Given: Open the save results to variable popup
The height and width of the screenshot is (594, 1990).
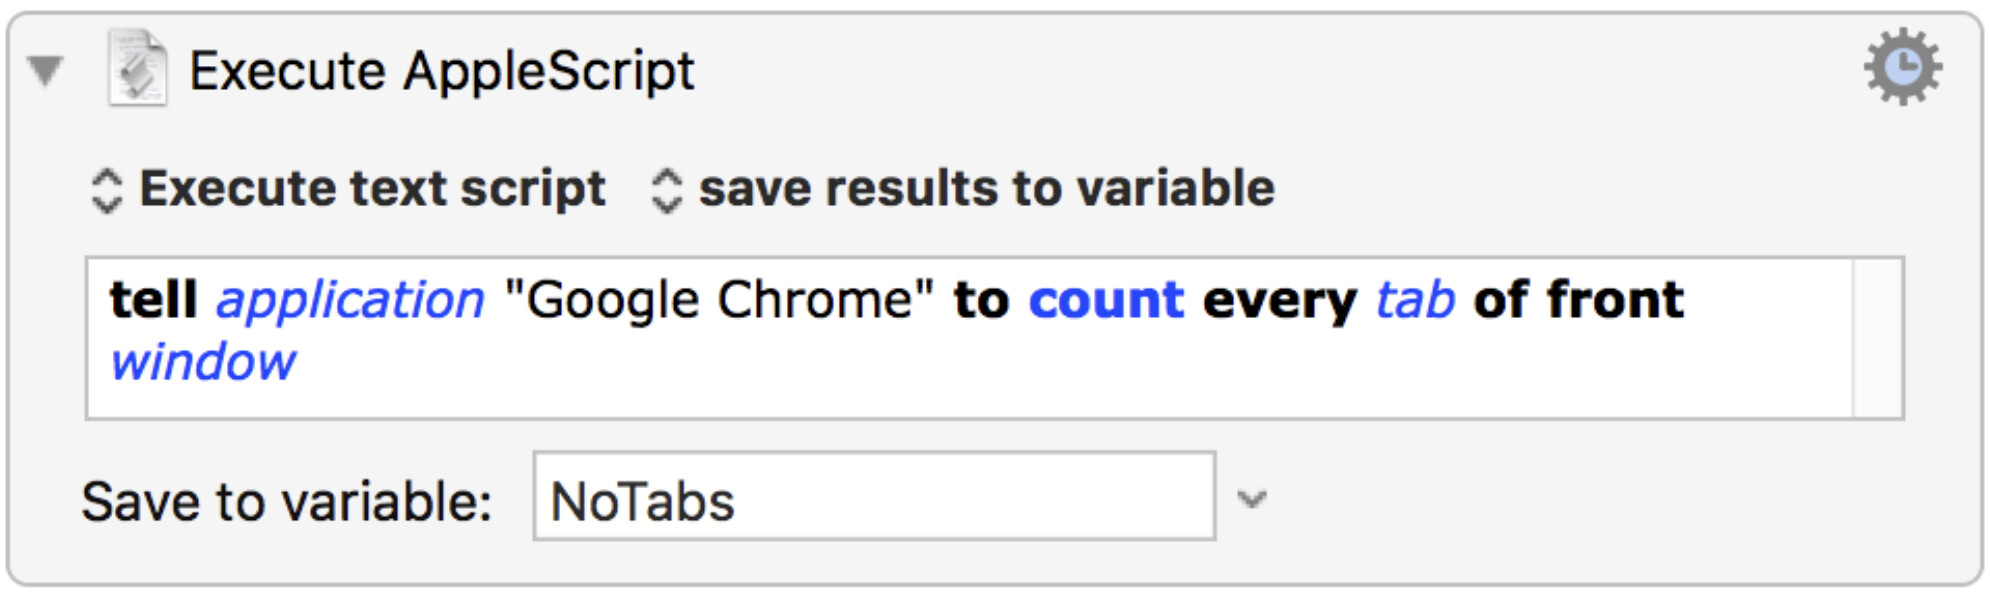Looking at the screenshot, I should click(963, 188).
